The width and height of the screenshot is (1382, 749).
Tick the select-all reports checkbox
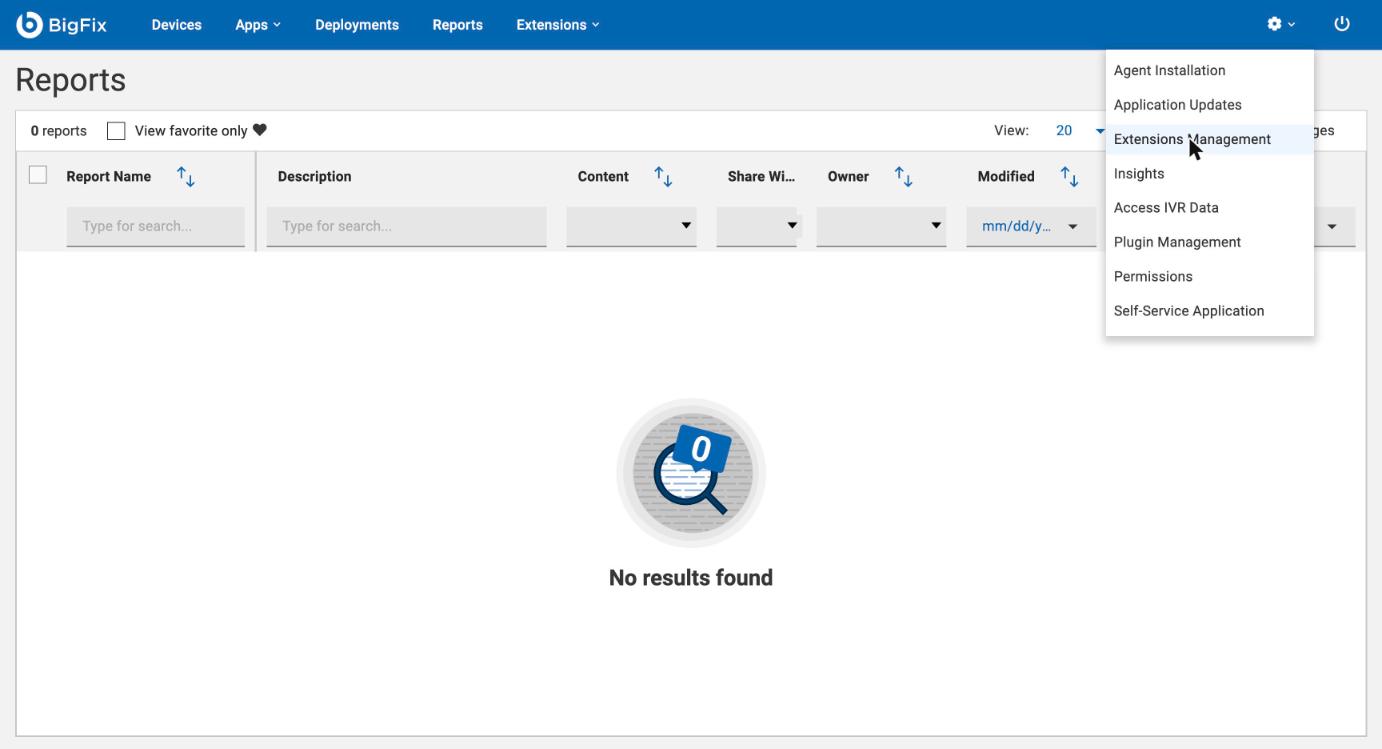tap(38, 175)
